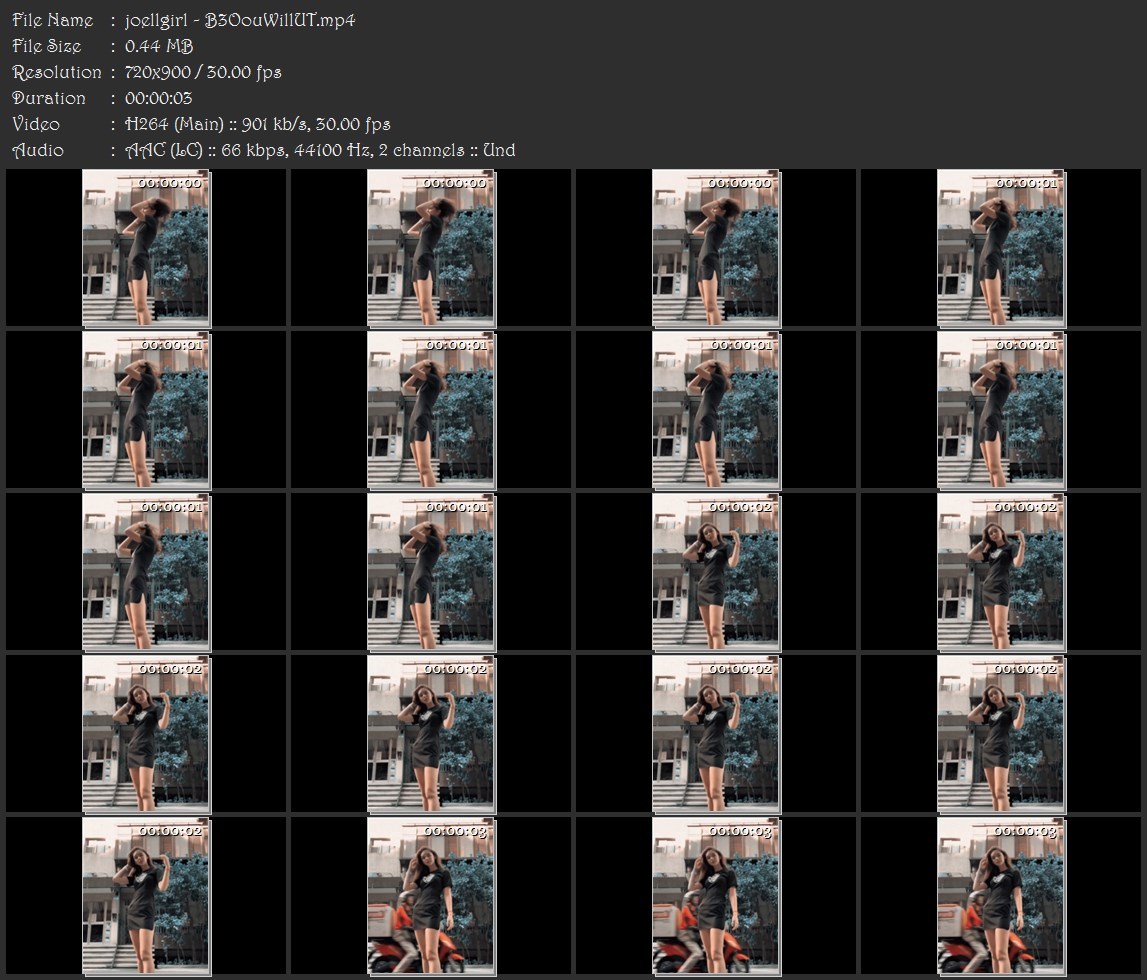Open second thumbnail in the bottom row
Viewport: 1147px width, 980px height.
(x=432, y=897)
